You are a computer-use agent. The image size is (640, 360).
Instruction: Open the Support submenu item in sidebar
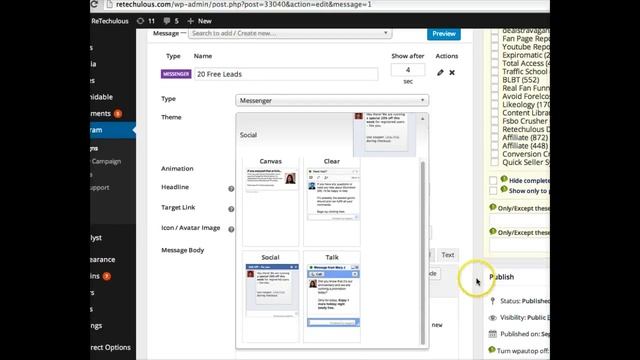[x=100, y=188]
